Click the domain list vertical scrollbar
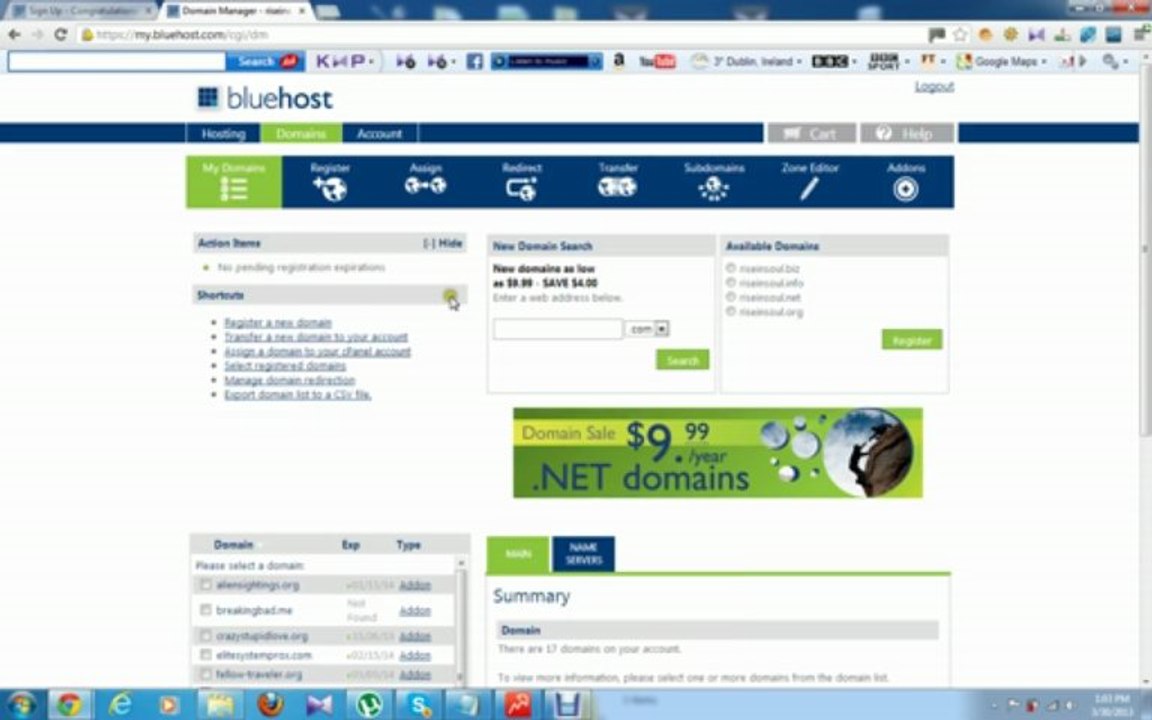Screen dimensions: 1152x720 461,621
